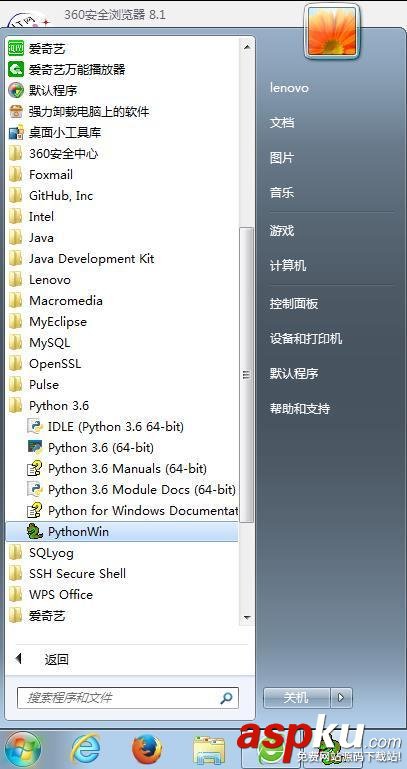
Task: Open Python 3.6 Manuals (64-bit) icon
Action: coord(35,469)
